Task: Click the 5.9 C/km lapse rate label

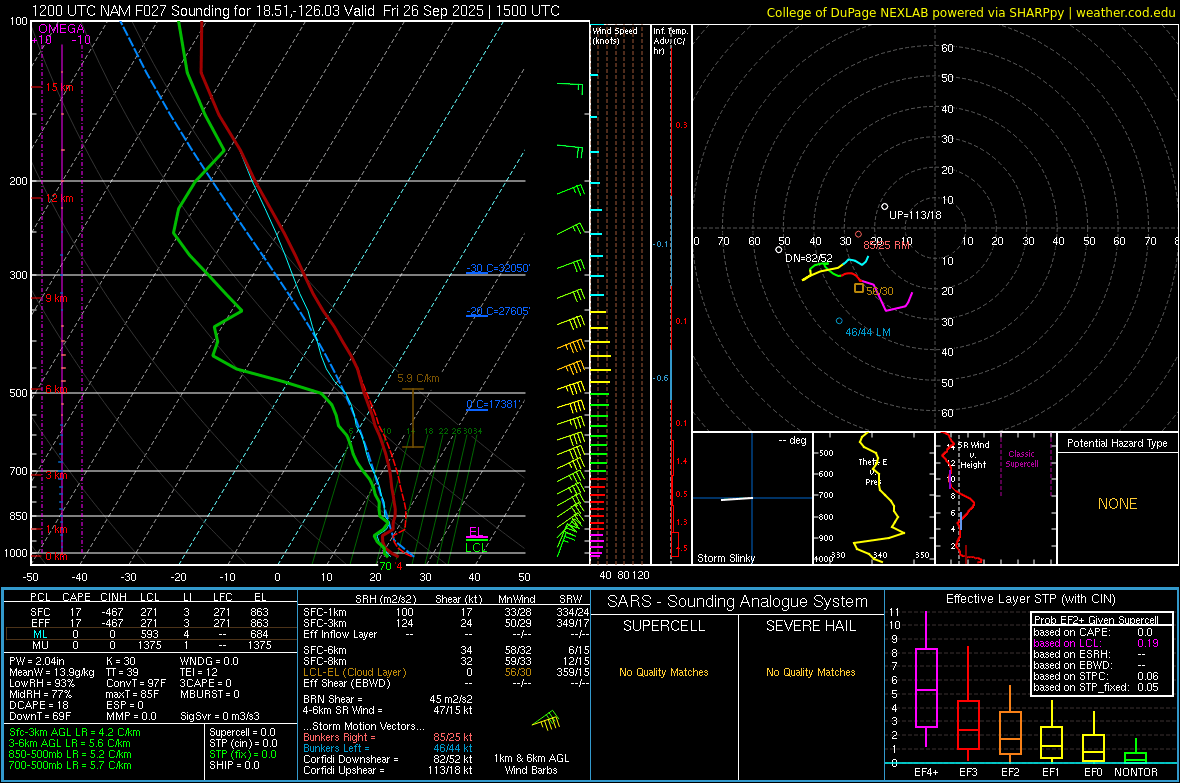Action: tap(418, 379)
